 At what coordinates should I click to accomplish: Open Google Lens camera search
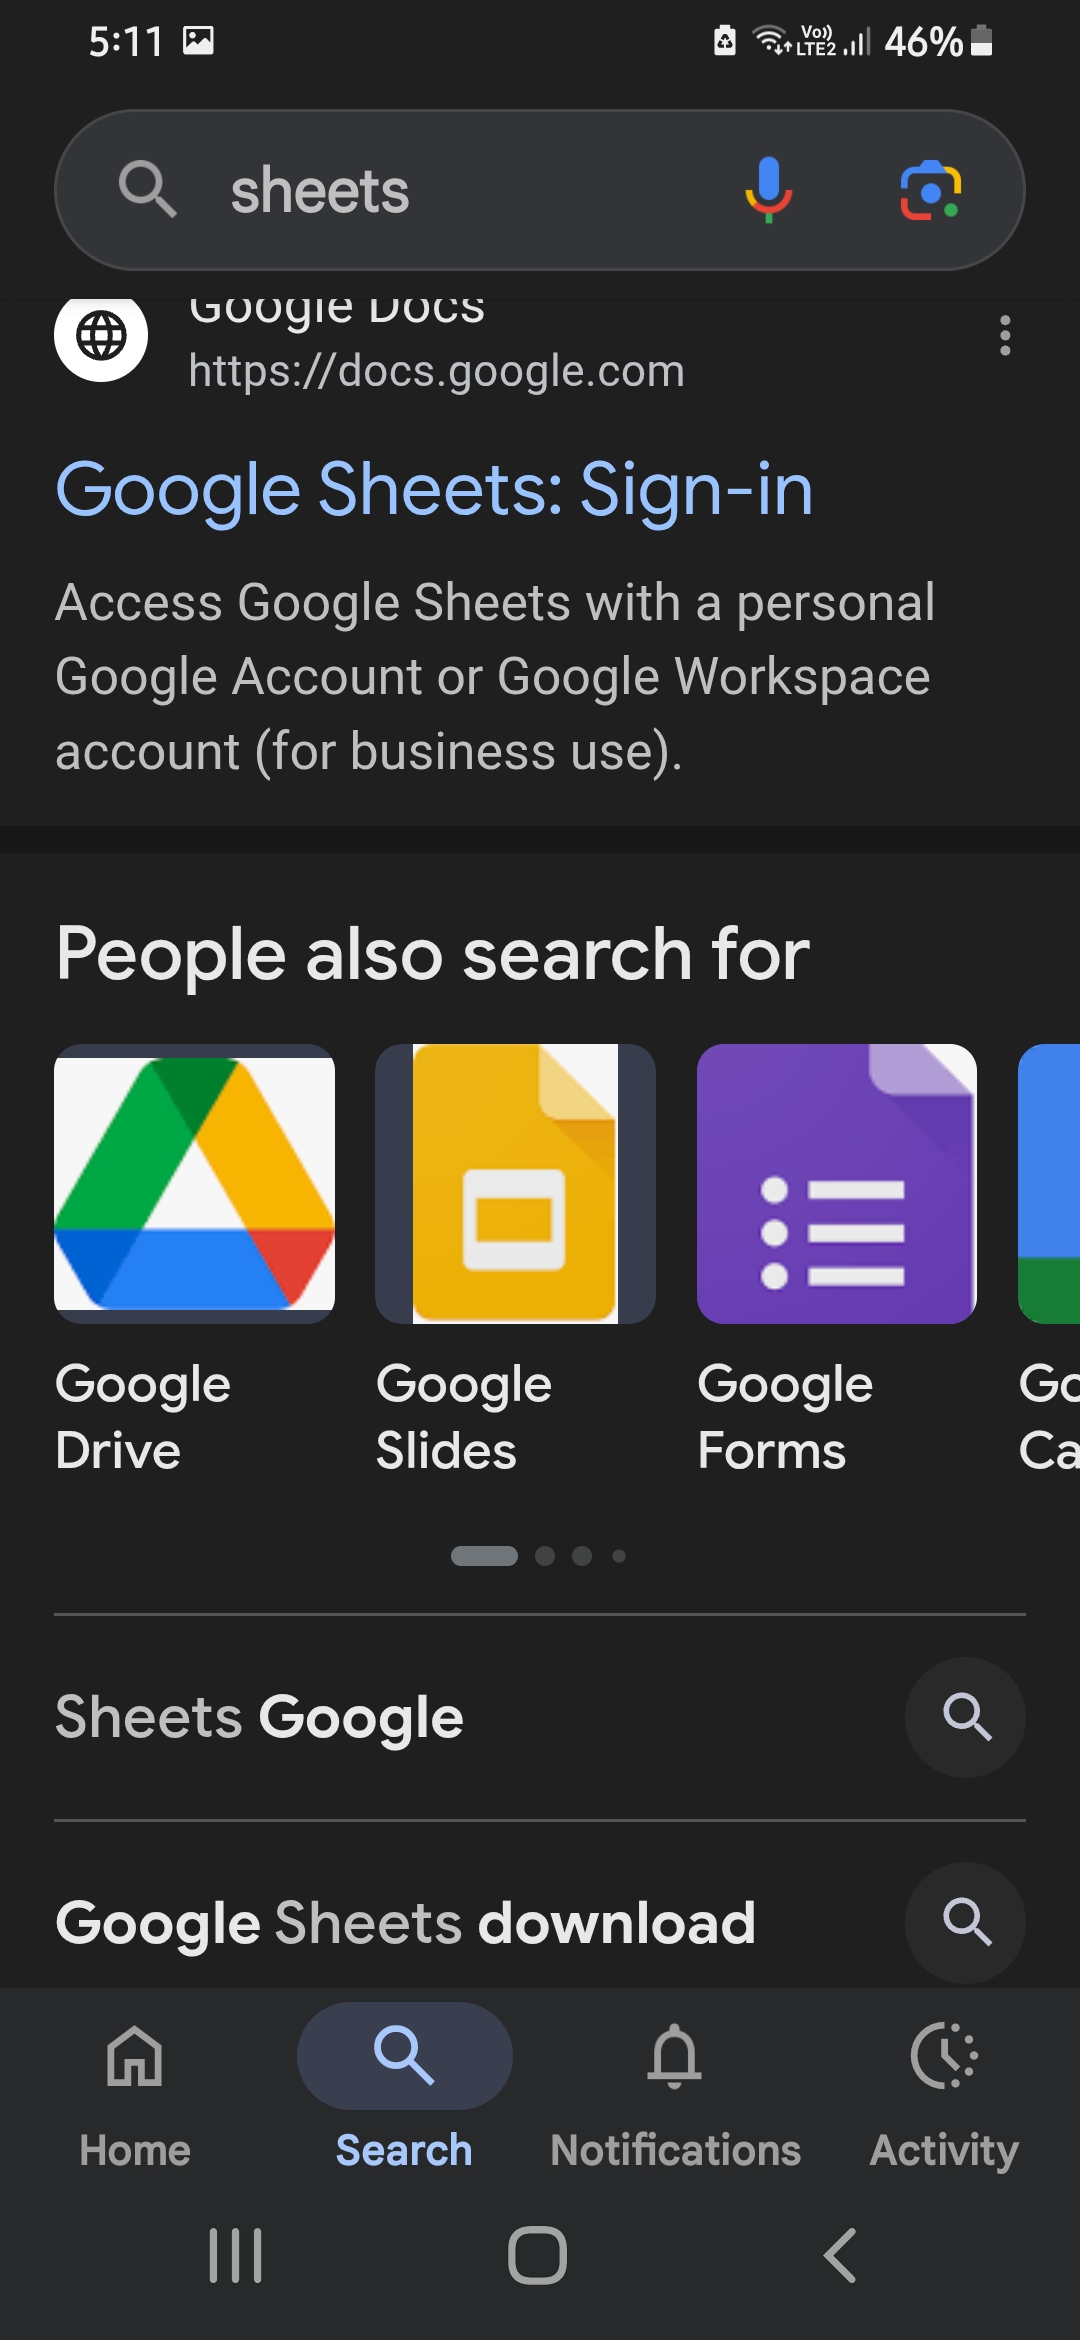[931, 190]
